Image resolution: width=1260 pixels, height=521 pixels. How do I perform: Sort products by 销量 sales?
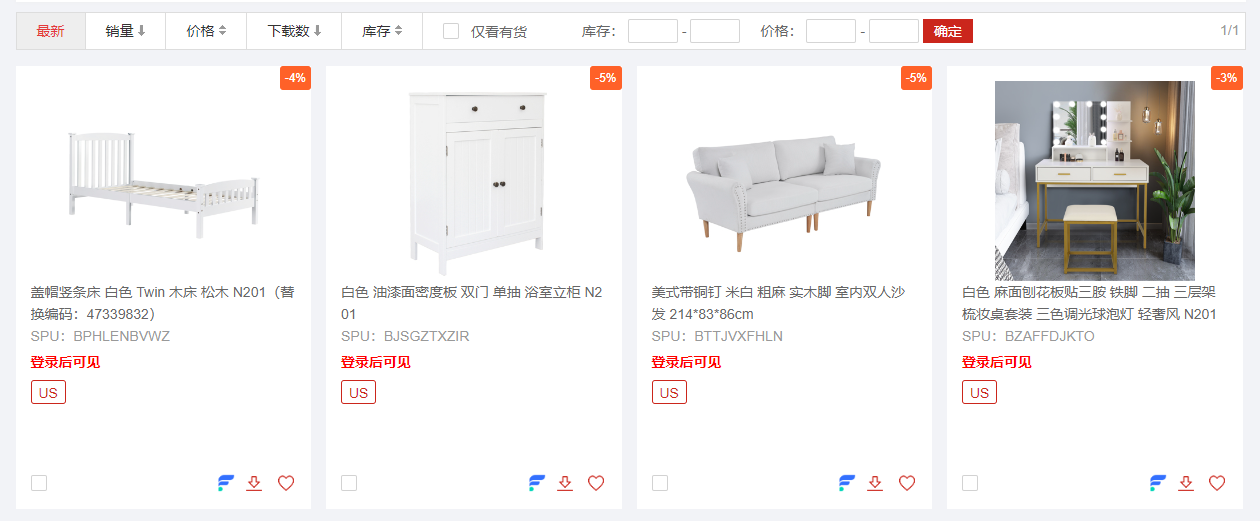pyautogui.click(x=125, y=31)
